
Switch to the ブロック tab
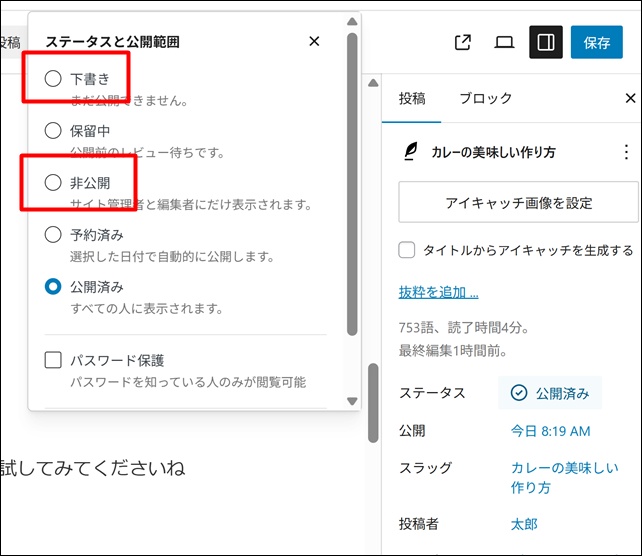[486, 98]
